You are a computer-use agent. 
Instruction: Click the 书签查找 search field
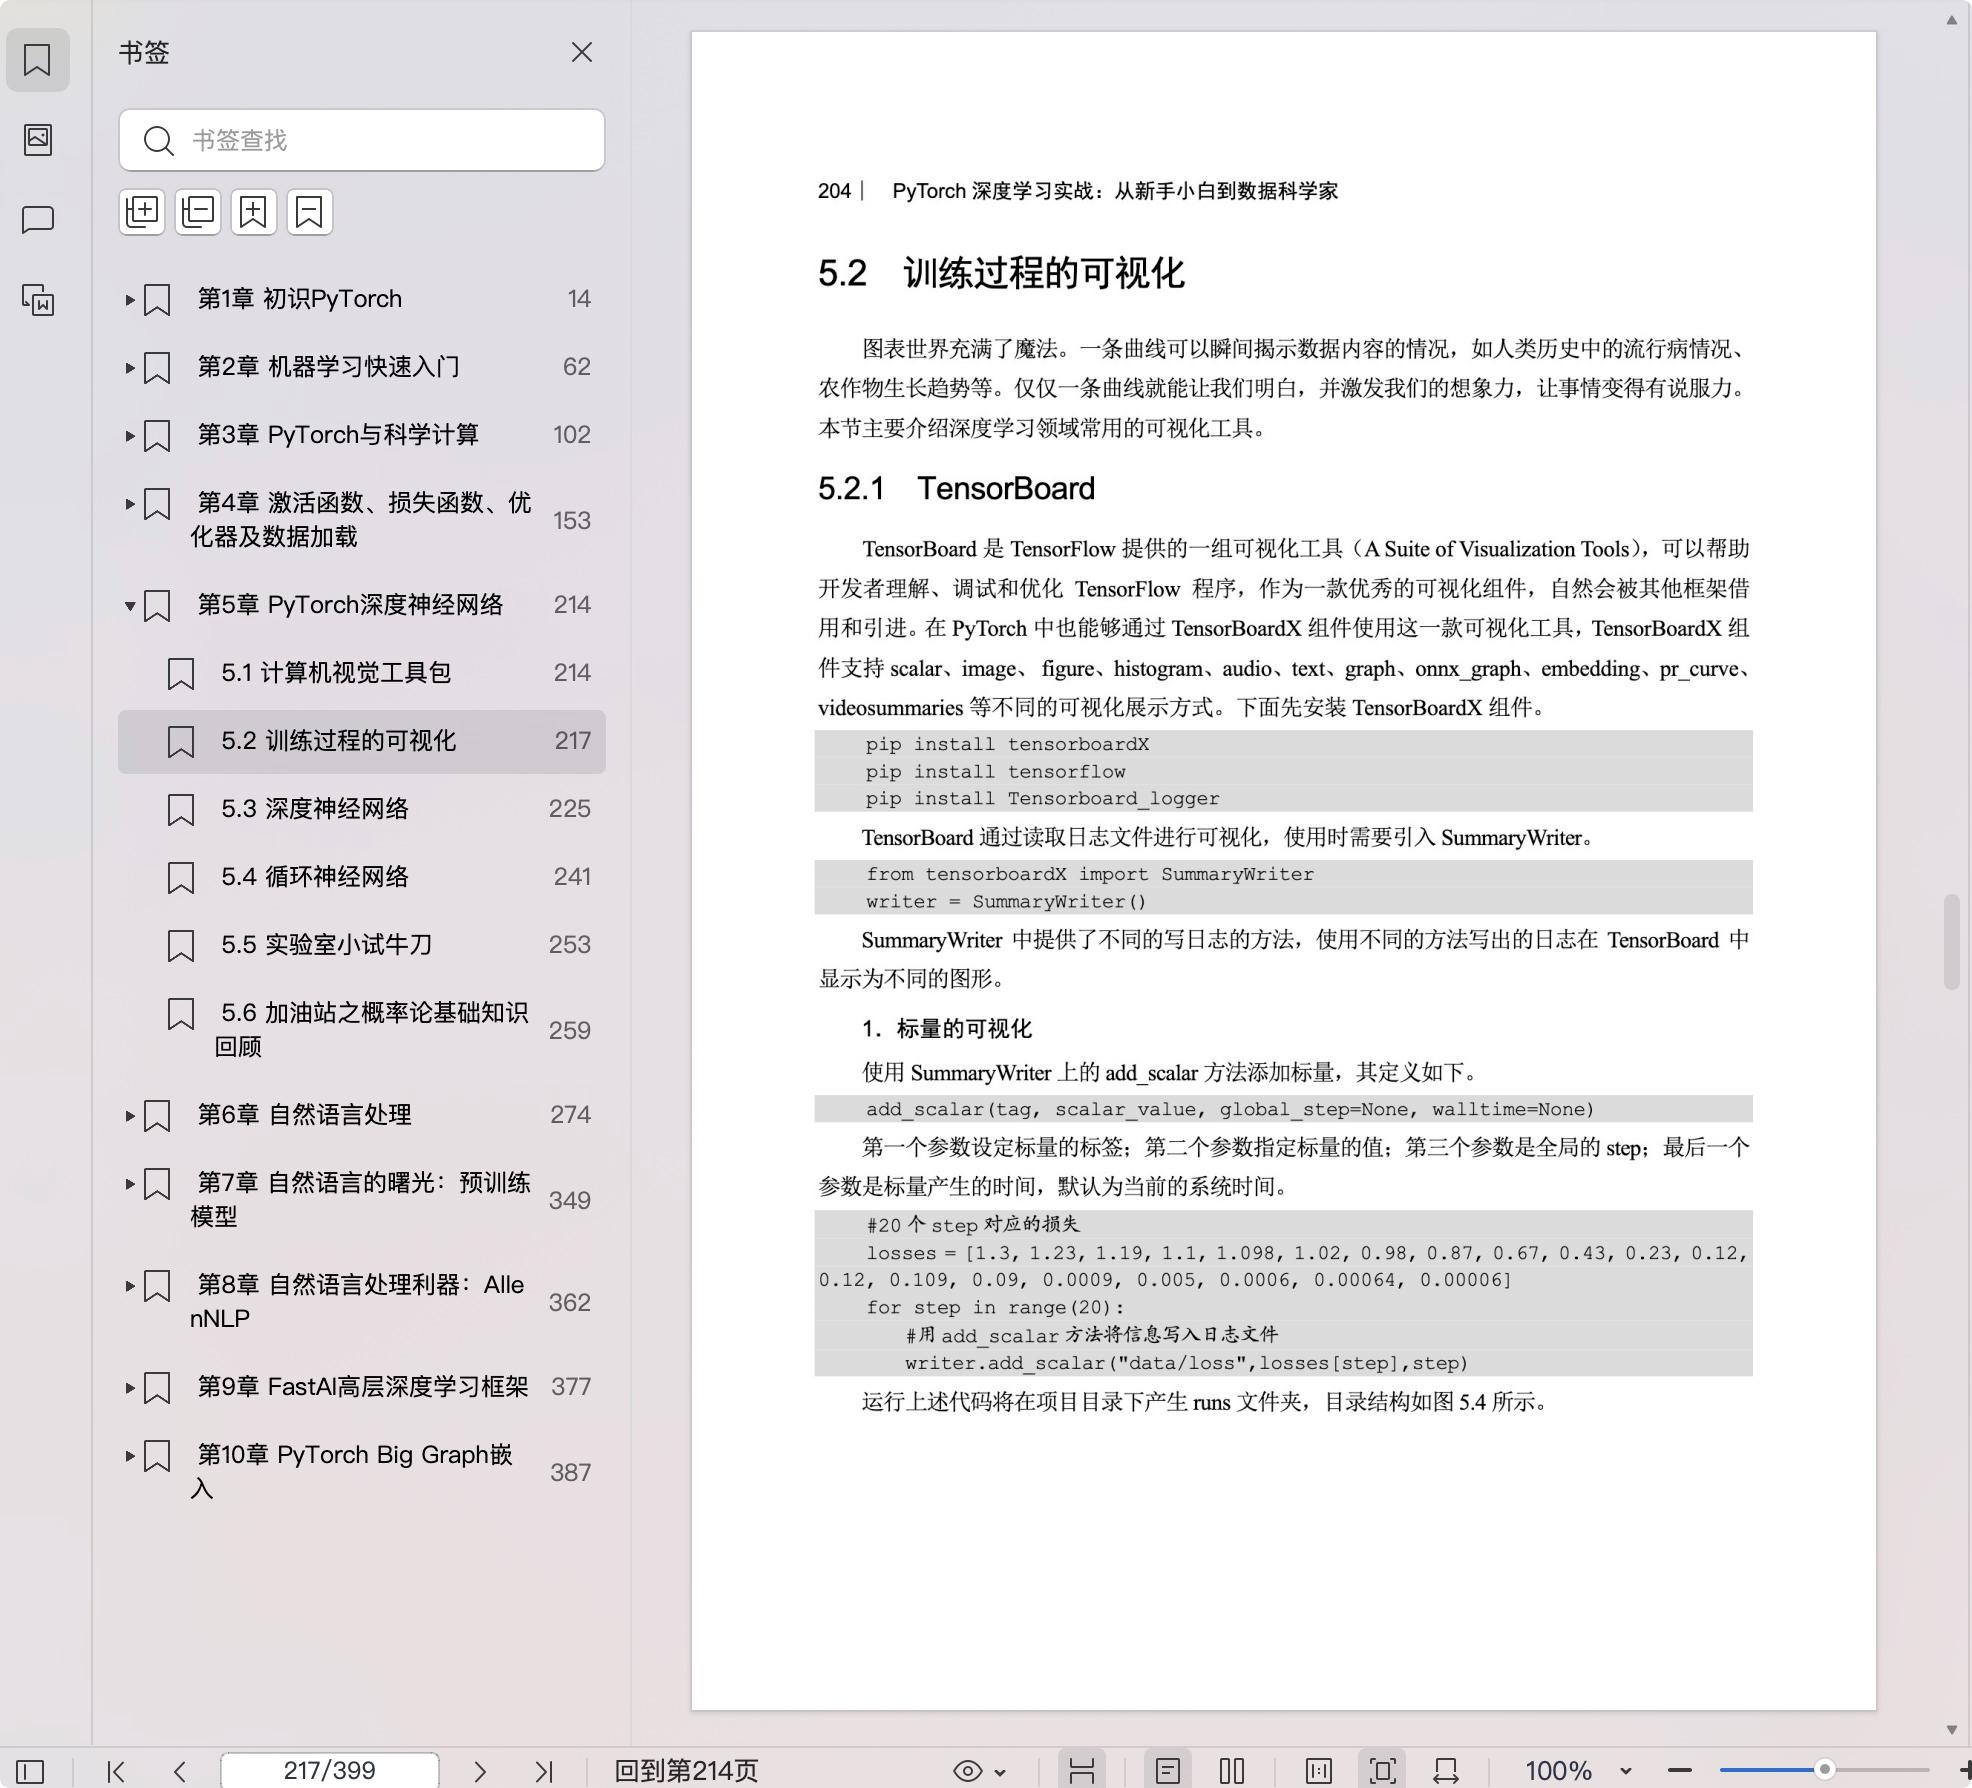tap(362, 140)
